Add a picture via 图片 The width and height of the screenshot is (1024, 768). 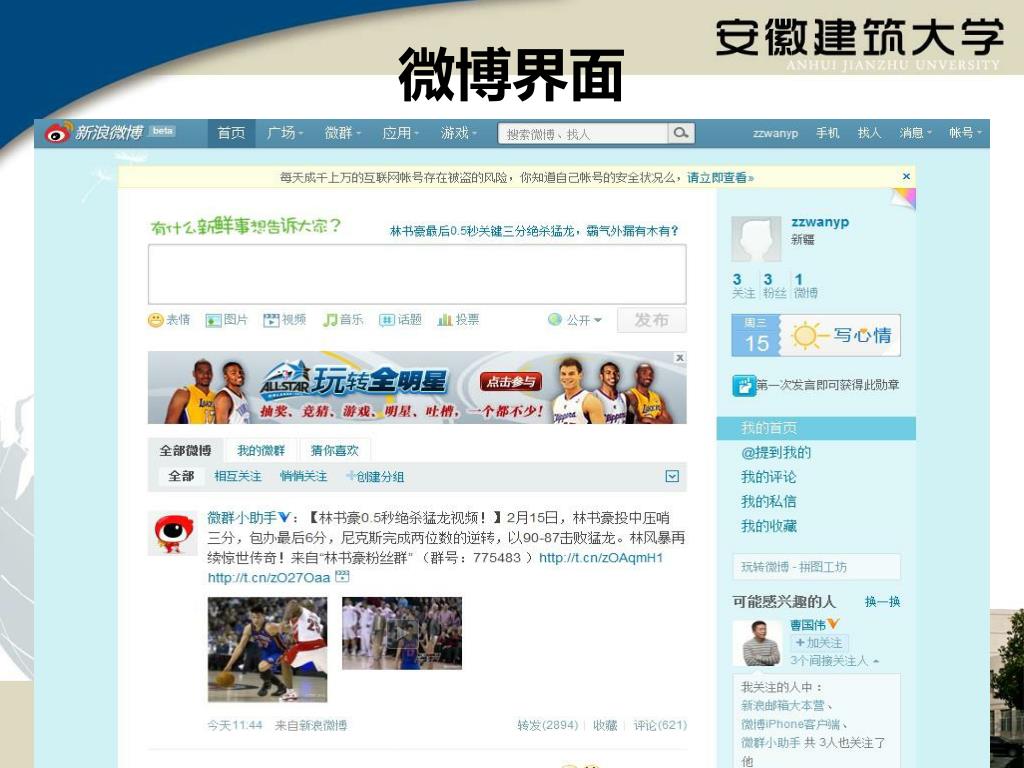(x=227, y=320)
